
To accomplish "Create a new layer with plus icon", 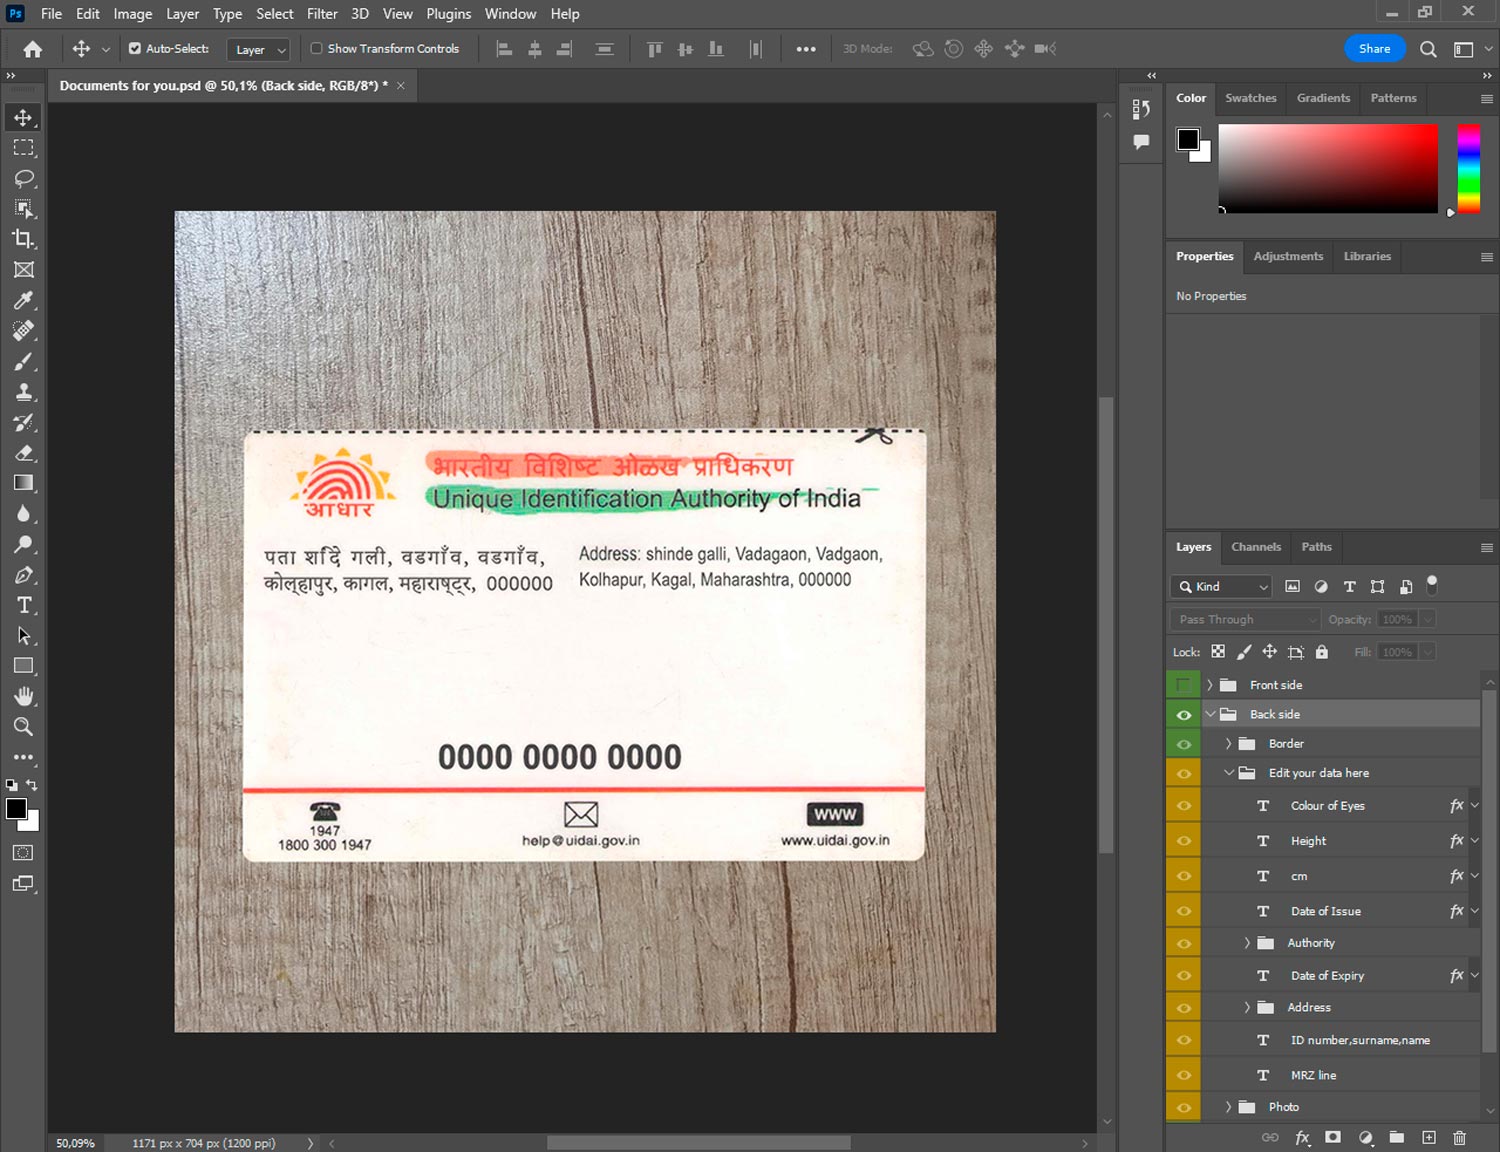I will [x=1429, y=1137].
